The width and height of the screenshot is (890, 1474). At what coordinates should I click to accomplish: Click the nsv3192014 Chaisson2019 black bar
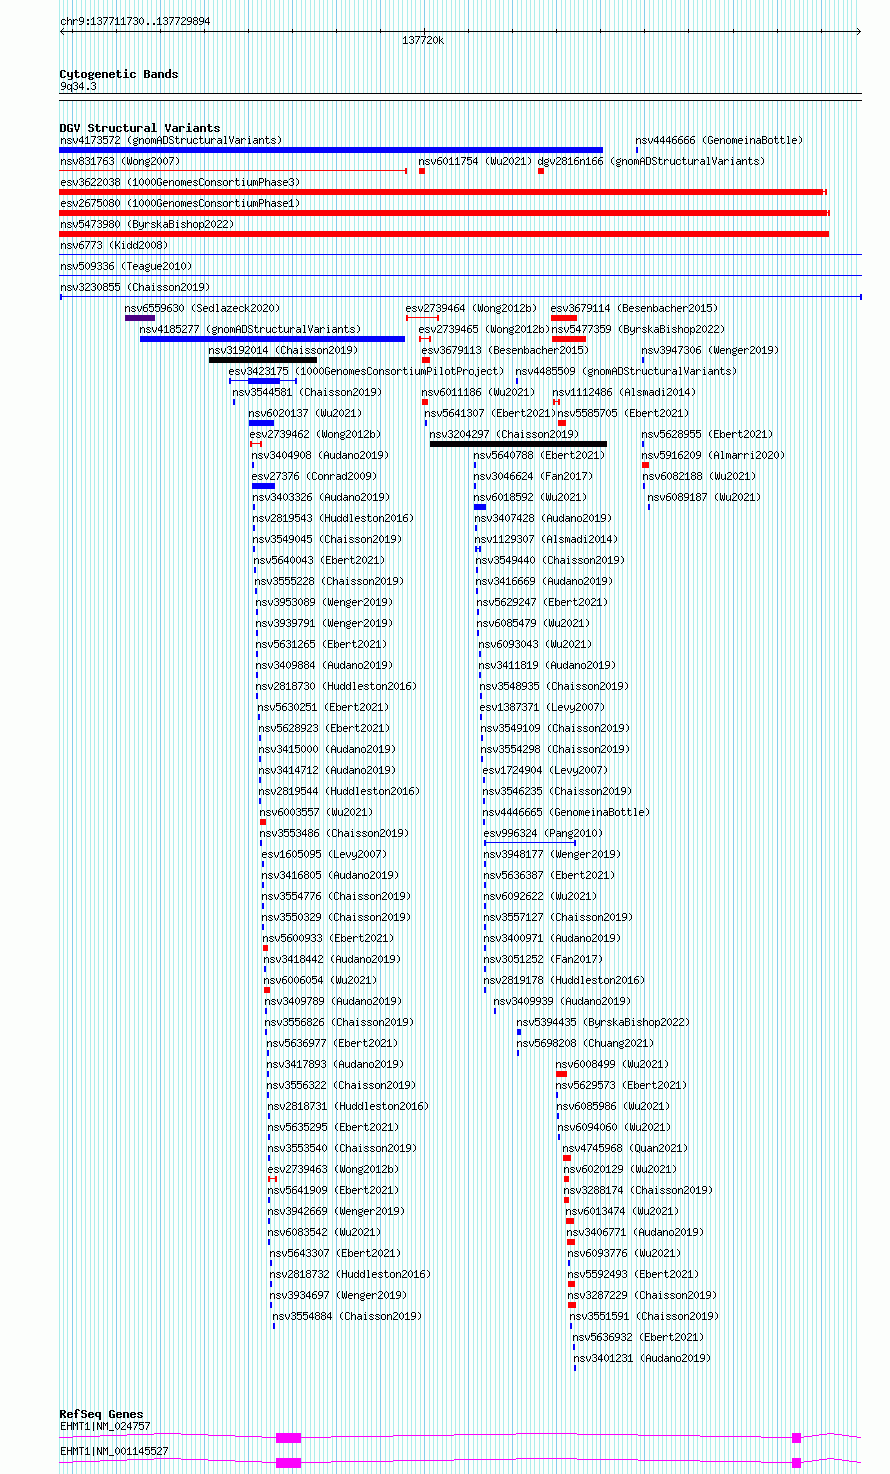(263, 360)
